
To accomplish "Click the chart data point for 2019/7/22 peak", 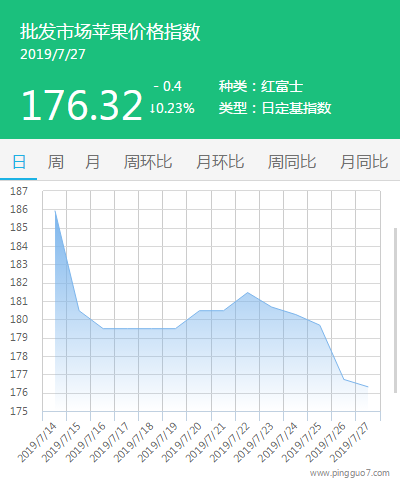I will point(247,292).
